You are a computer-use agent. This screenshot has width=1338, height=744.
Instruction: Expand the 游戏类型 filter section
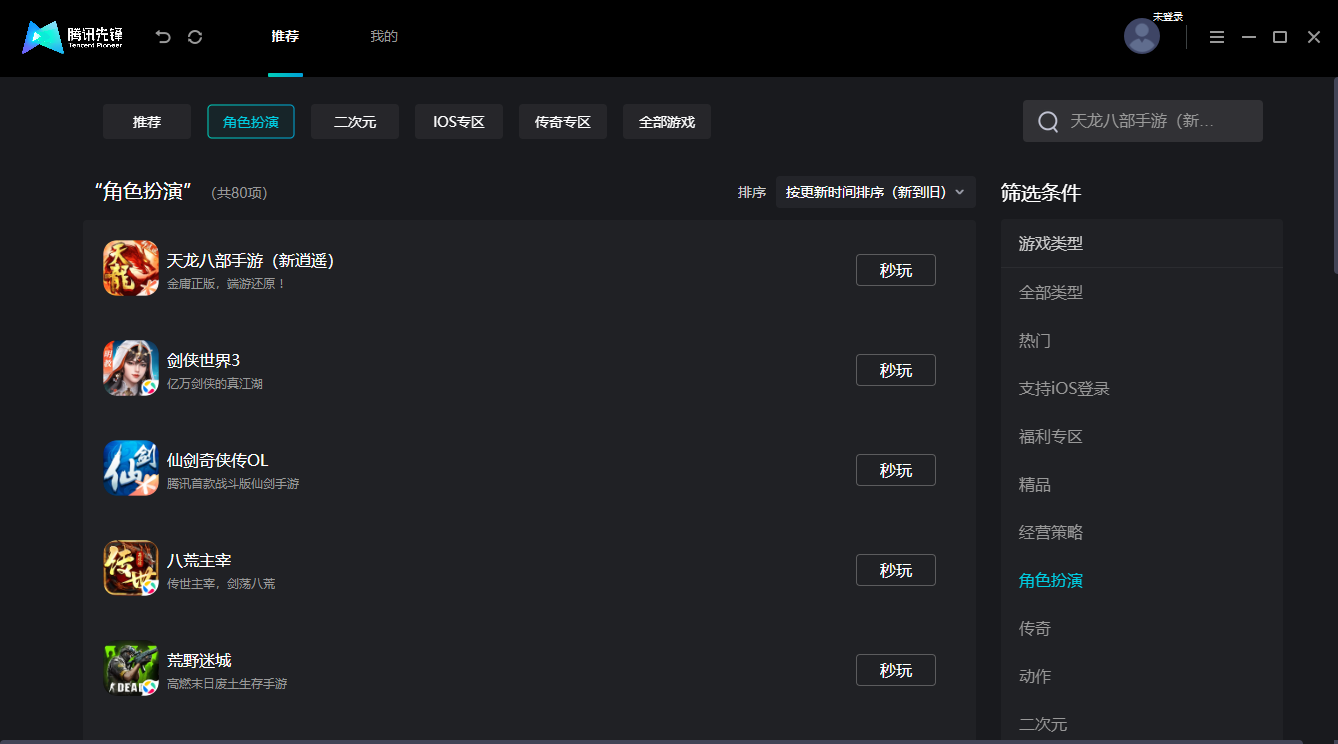(x=1048, y=243)
